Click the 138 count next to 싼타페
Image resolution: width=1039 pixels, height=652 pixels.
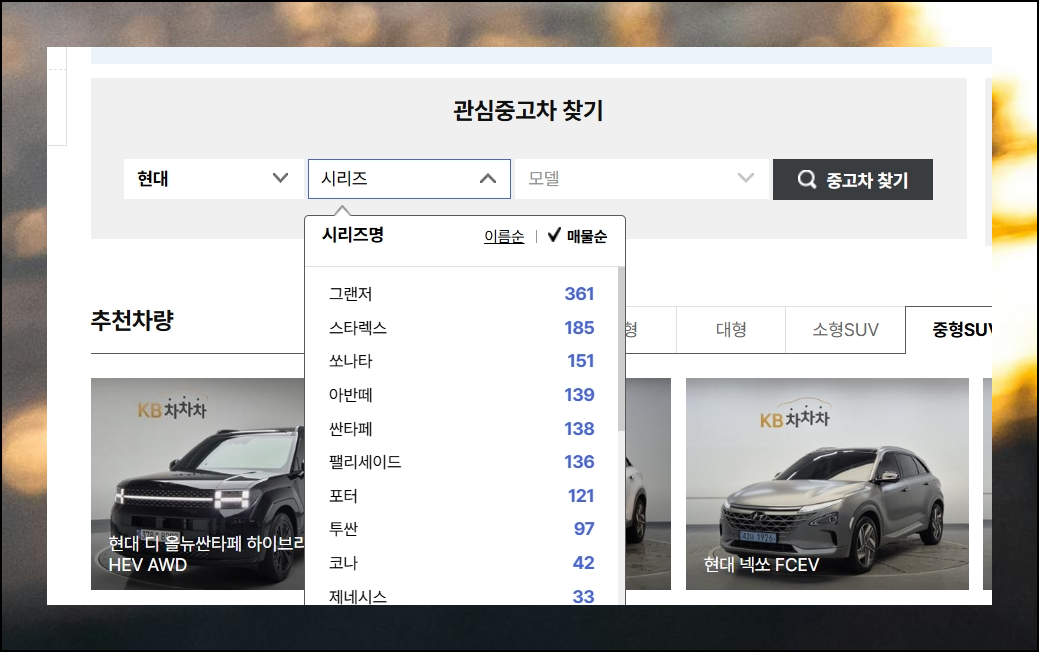[579, 429]
